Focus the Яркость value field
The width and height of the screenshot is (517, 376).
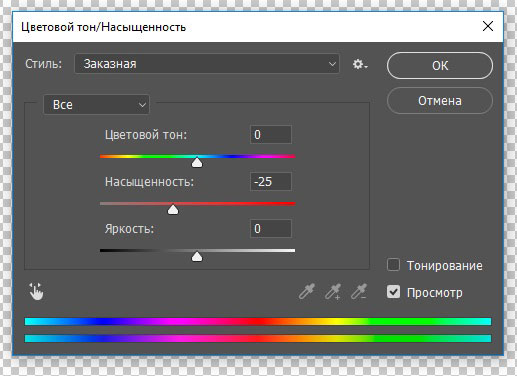click(271, 229)
